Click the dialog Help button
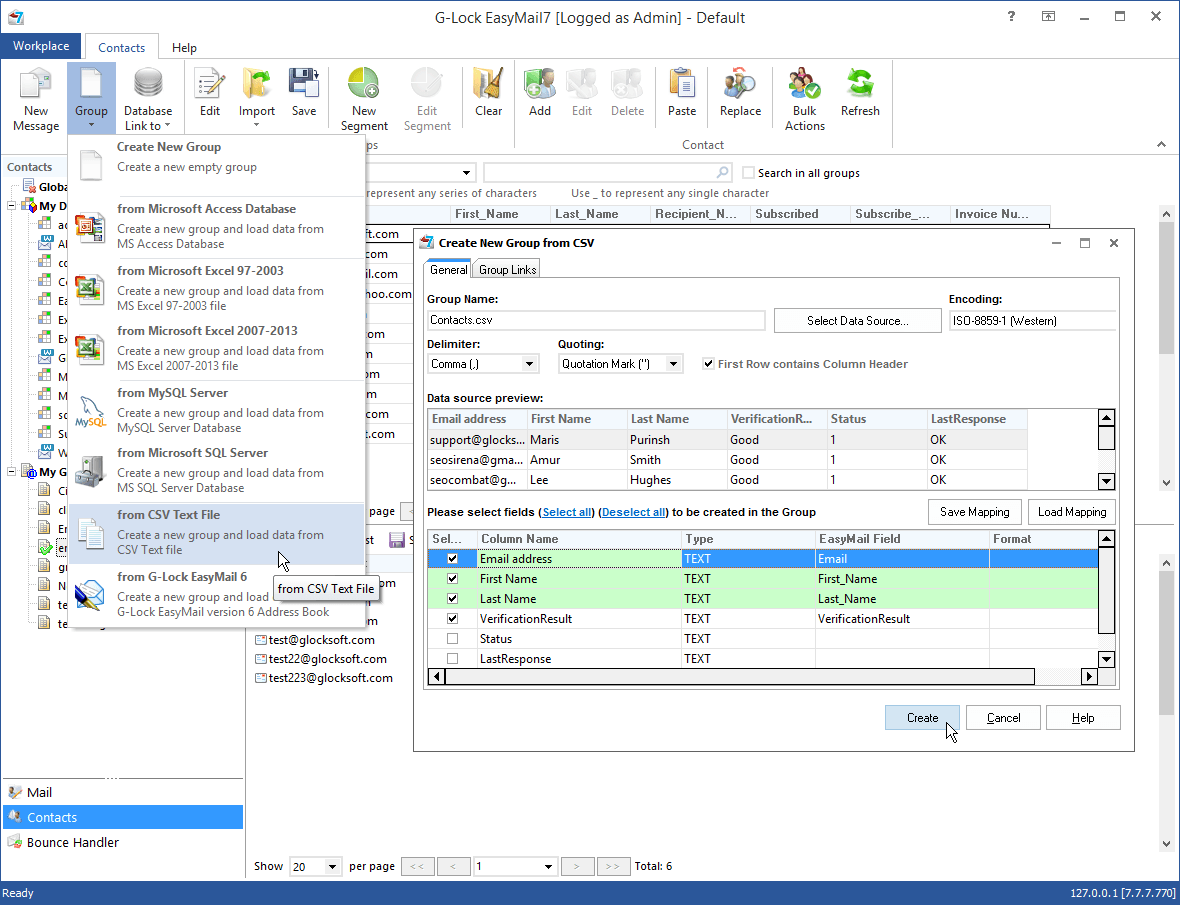Image resolution: width=1180 pixels, height=905 pixels. pos(1083,718)
